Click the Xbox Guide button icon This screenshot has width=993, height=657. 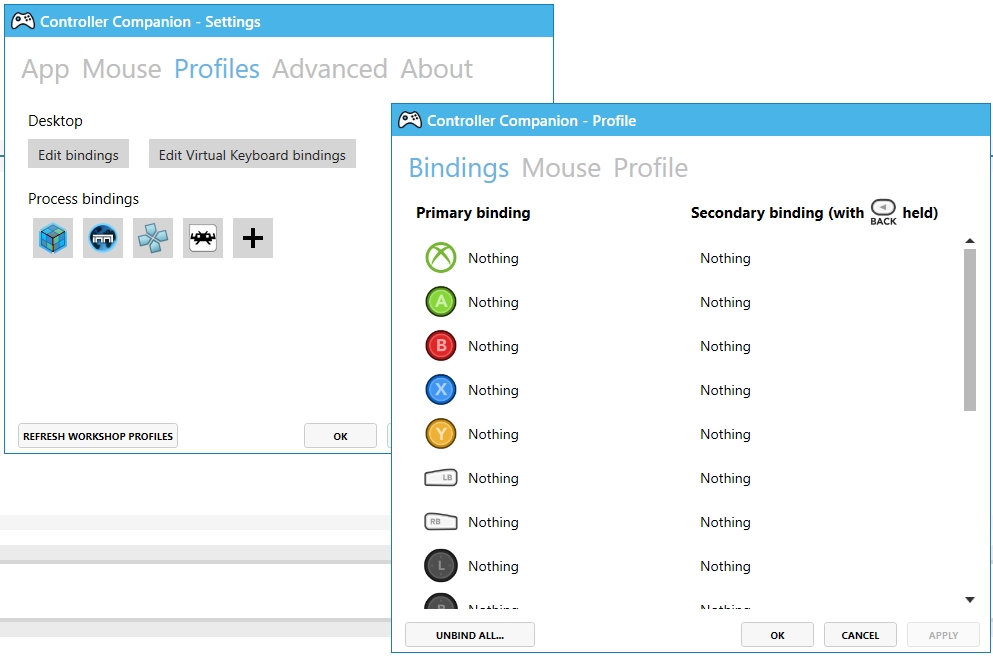click(441, 258)
